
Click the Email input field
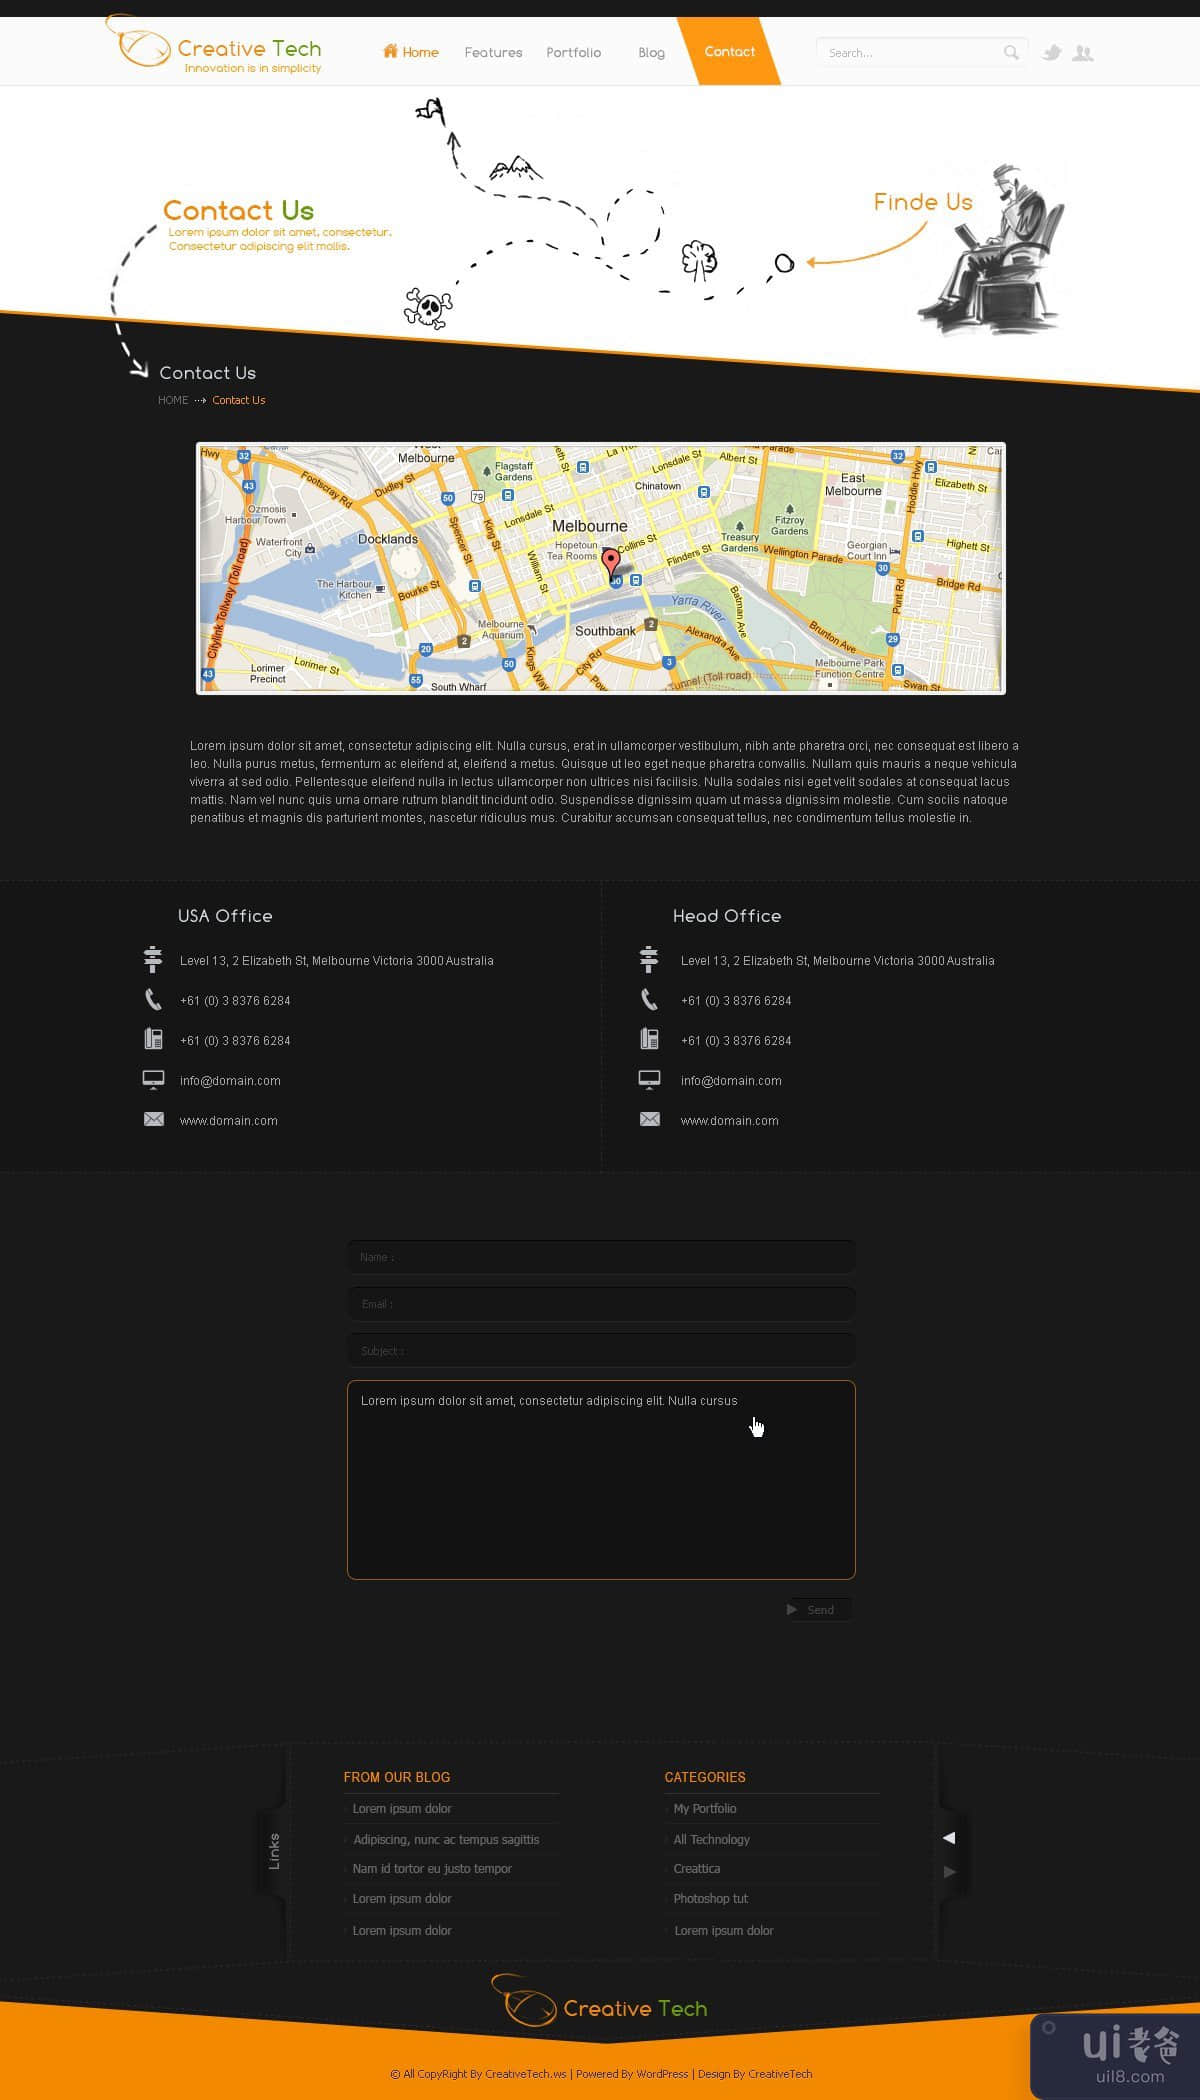601,1304
